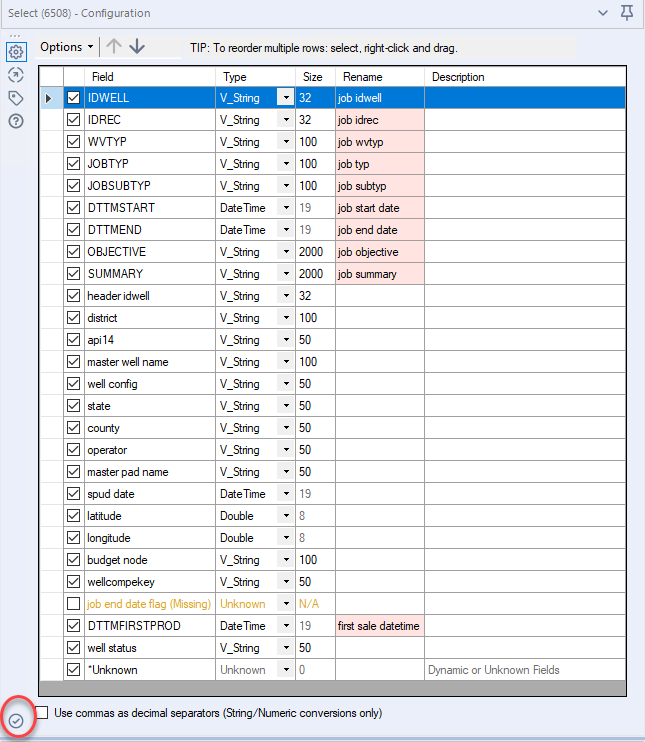Open type dropdown for longitude
Image resolution: width=645 pixels, height=742 pixels.
tap(286, 538)
